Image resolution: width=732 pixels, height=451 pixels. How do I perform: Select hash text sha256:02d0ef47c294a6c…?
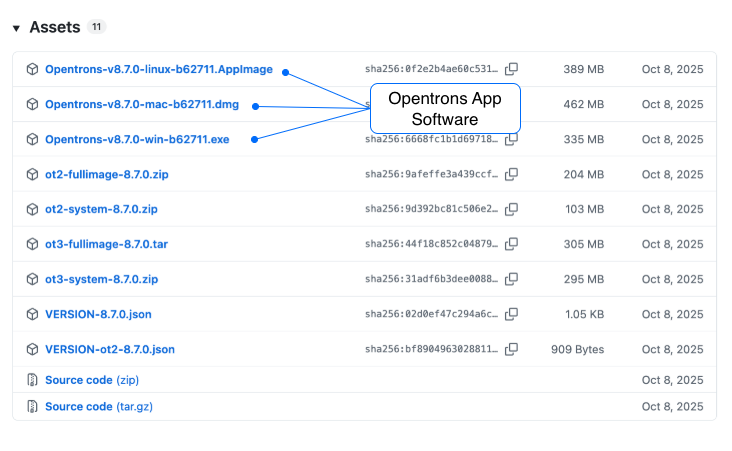pyautogui.click(x=432, y=314)
